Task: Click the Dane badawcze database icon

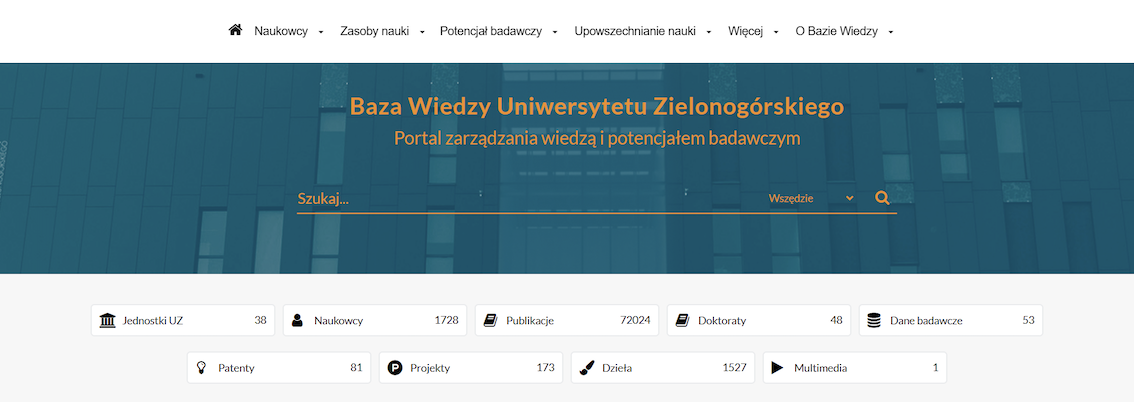Action: [x=874, y=320]
